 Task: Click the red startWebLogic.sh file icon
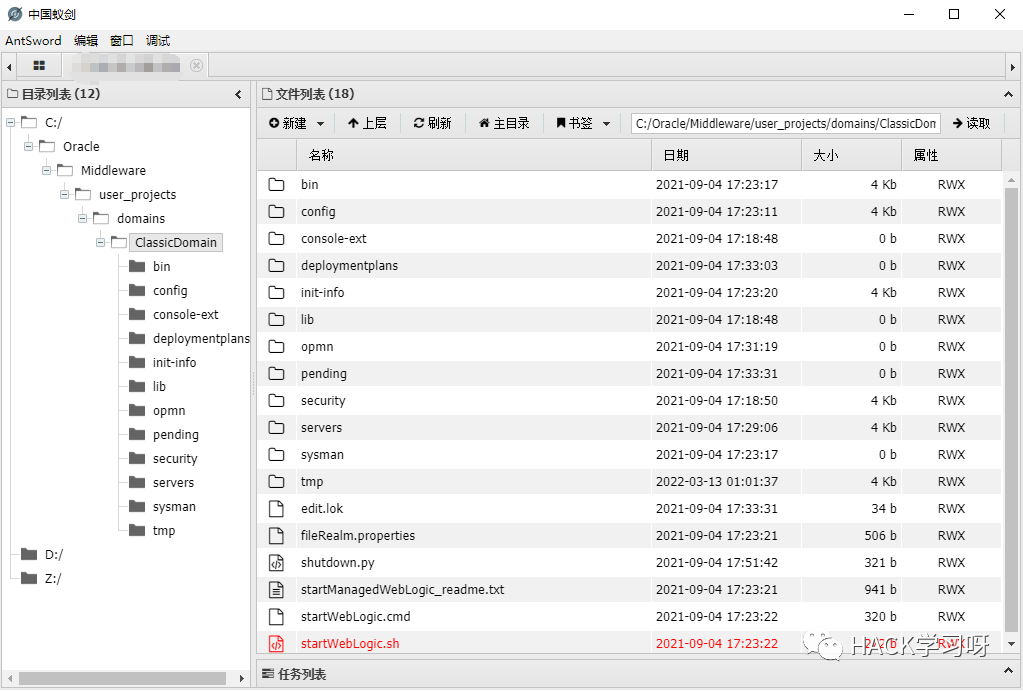(x=277, y=643)
